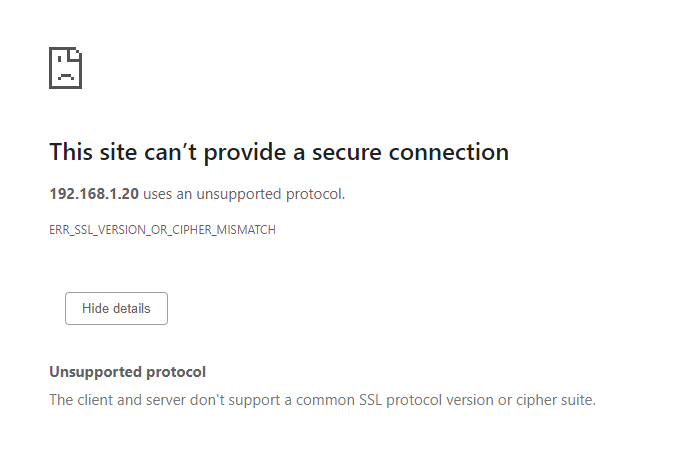Click "uses an unsupported protocol" text

pos(244,194)
